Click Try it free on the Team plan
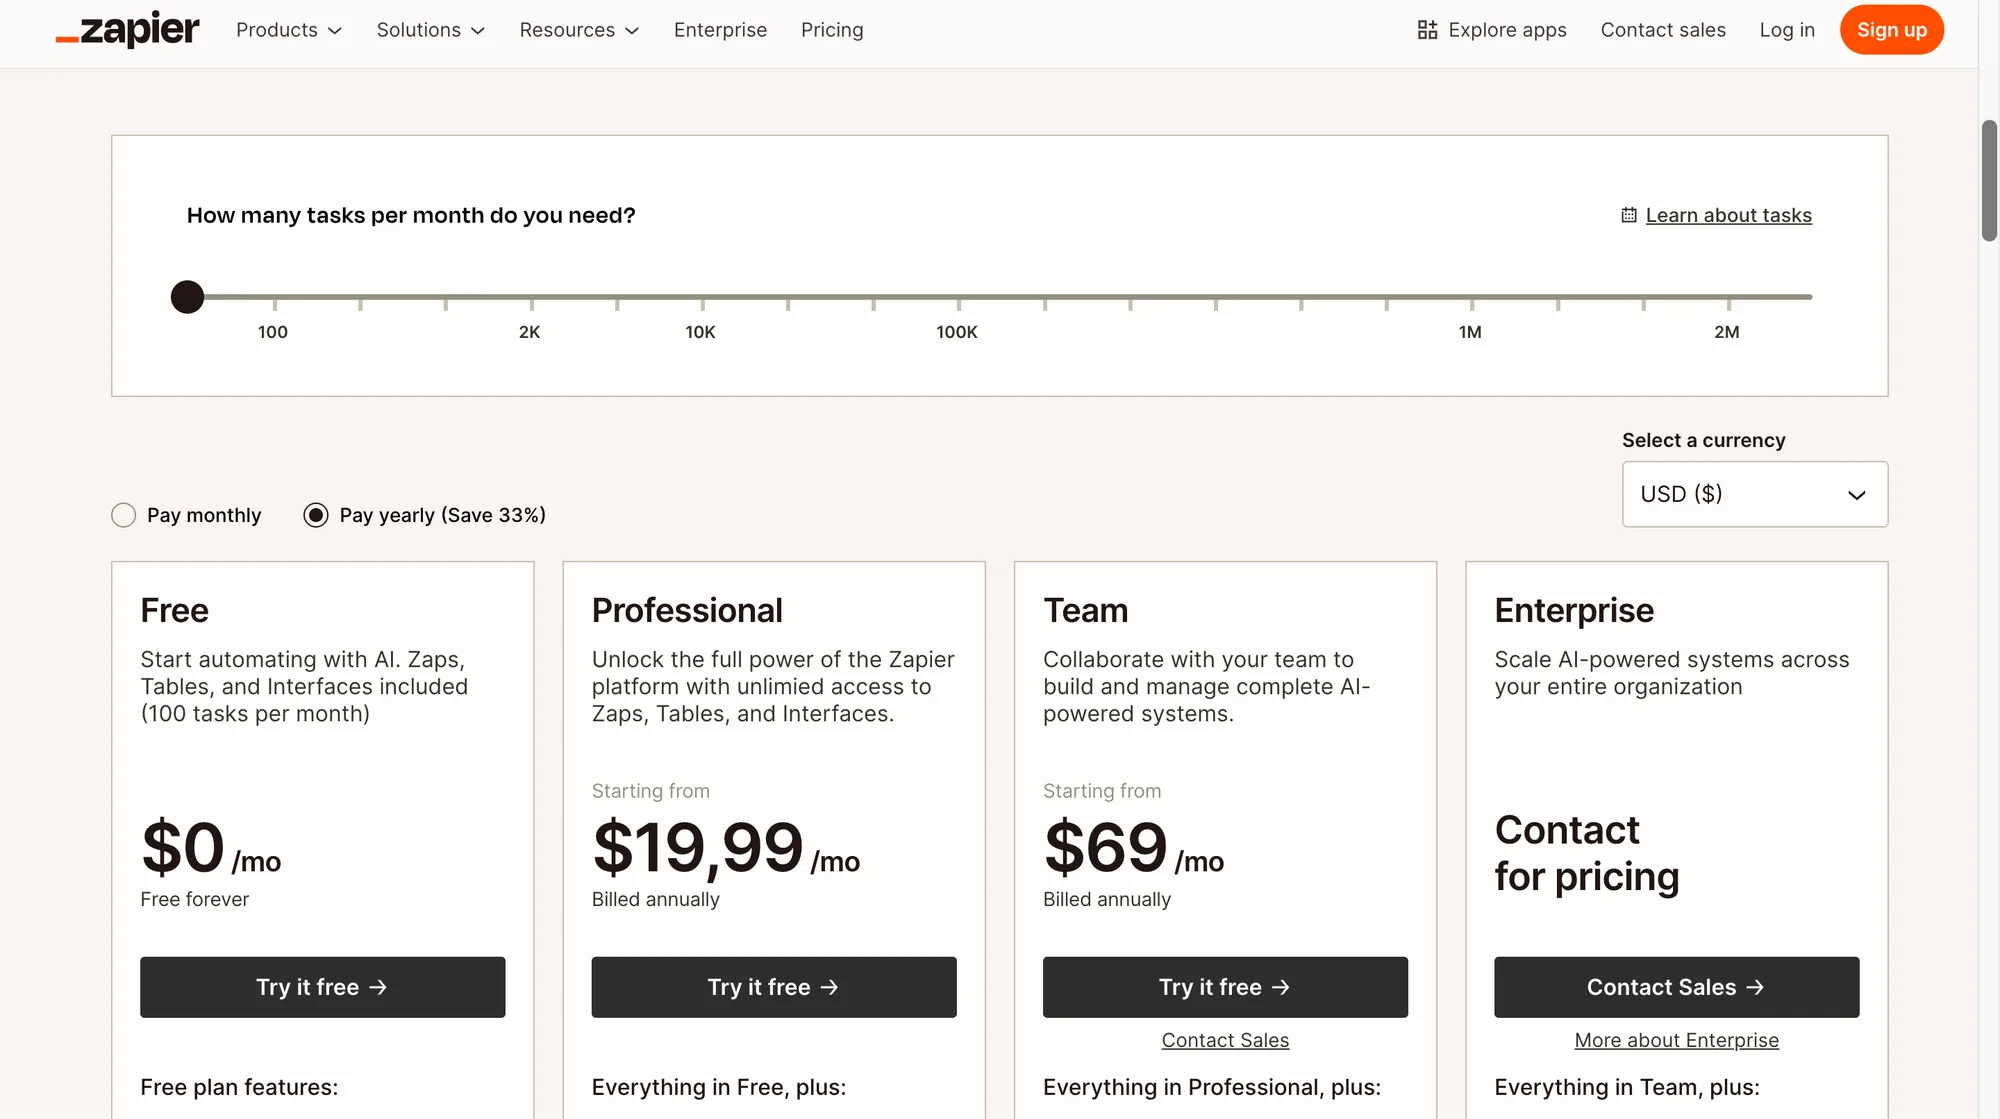 coord(1225,987)
